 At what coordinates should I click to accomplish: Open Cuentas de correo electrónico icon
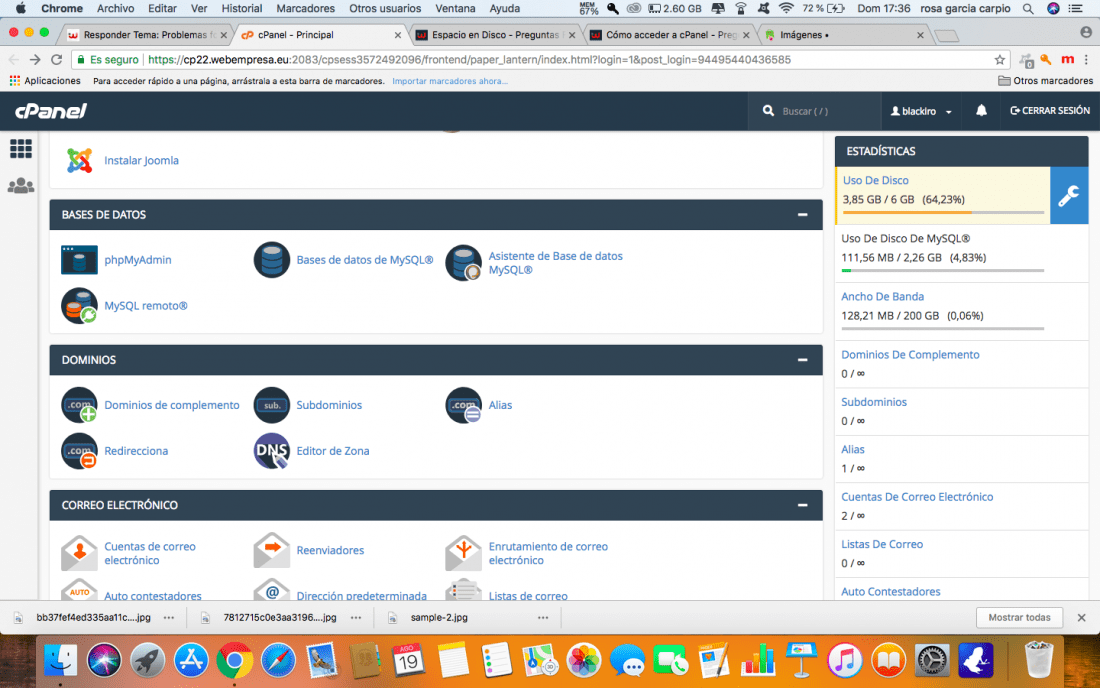click(x=79, y=553)
